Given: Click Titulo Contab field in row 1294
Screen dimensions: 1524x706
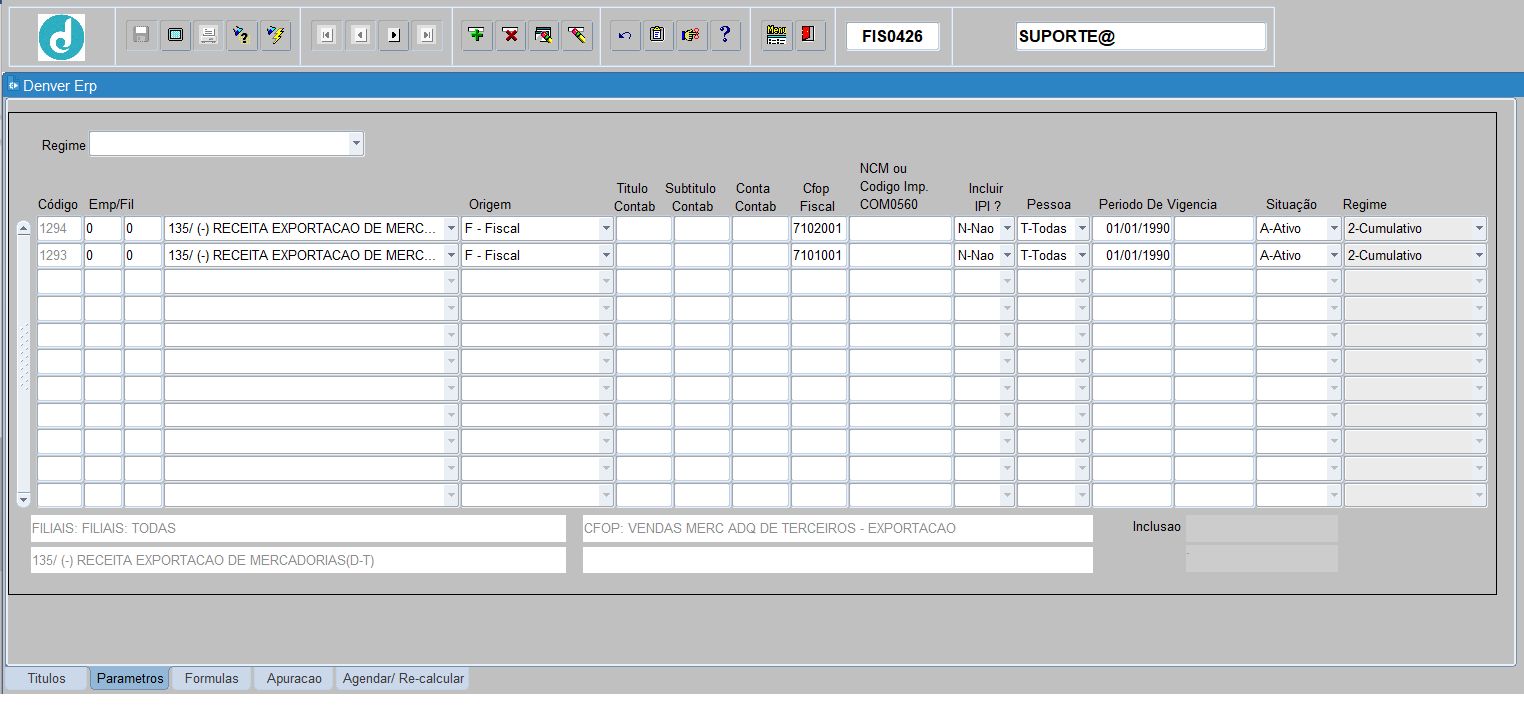Looking at the screenshot, I should [x=644, y=228].
